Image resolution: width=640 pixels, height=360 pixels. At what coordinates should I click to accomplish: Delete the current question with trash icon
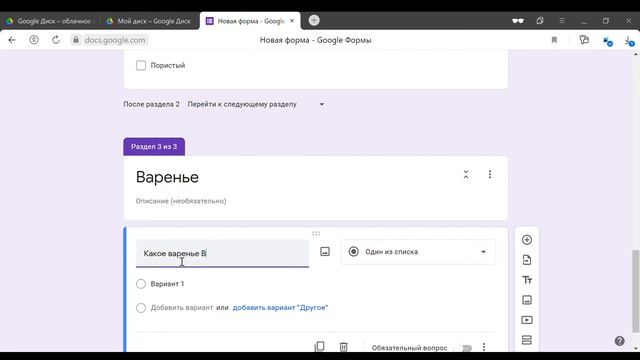coord(343,347)
